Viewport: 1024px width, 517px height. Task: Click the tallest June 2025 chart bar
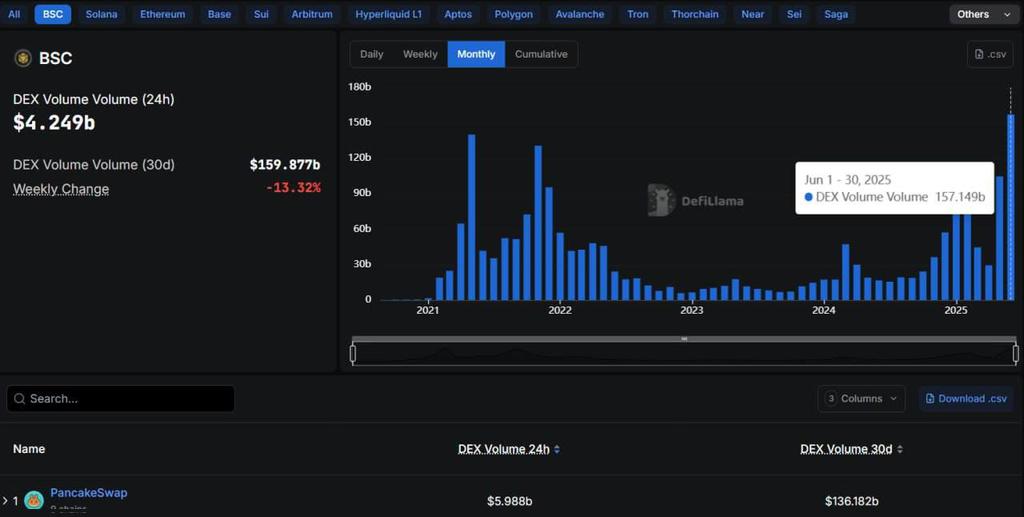[1011, 208]
